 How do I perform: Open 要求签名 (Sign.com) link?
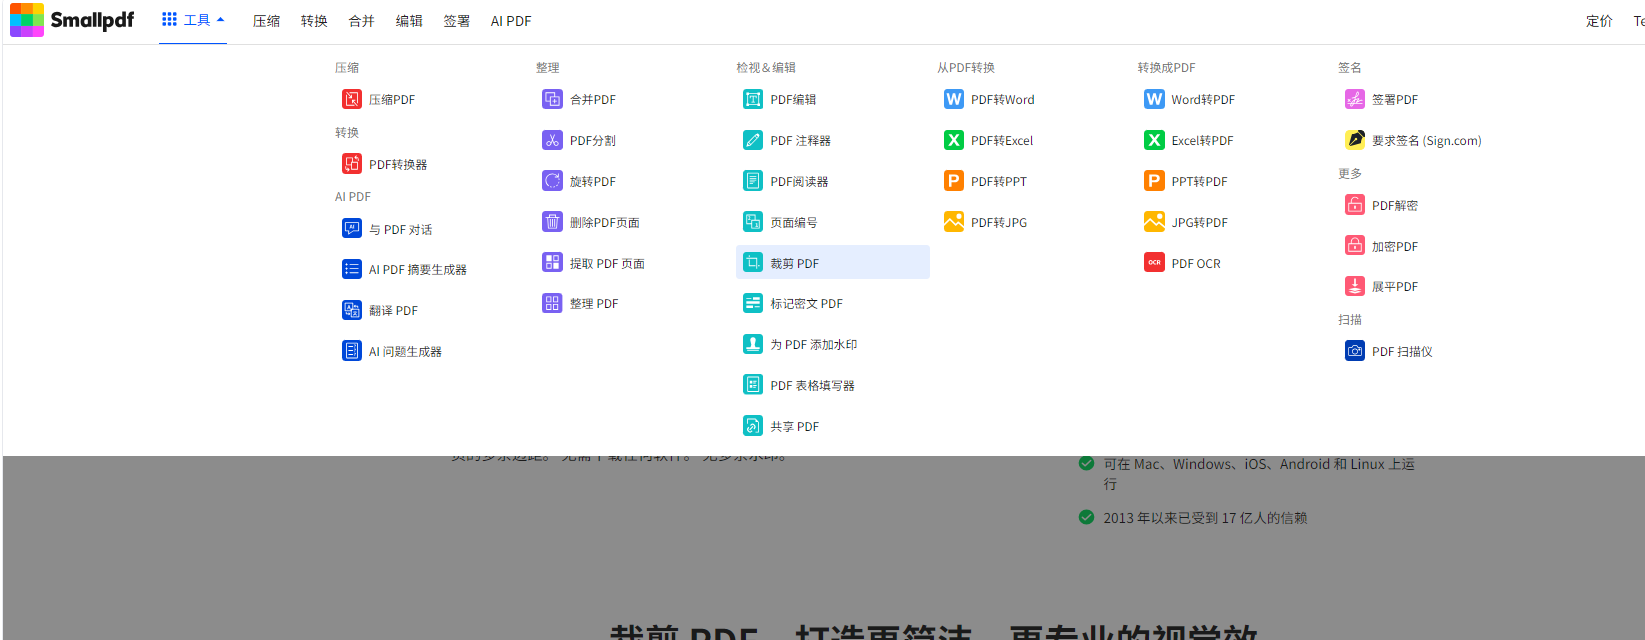(x=1426, y=140)
